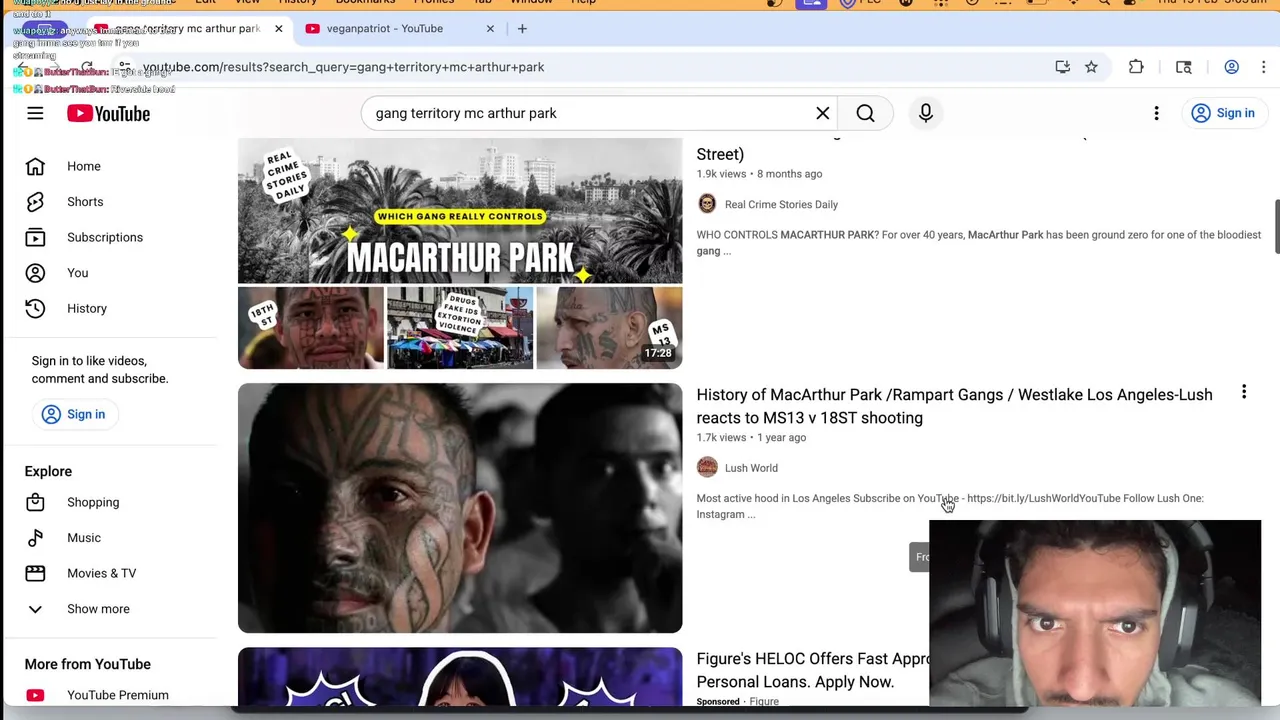Open Movies & TV under Explore
The image size is (1280, 720).
pyautogui.click(x=101, y=573)
